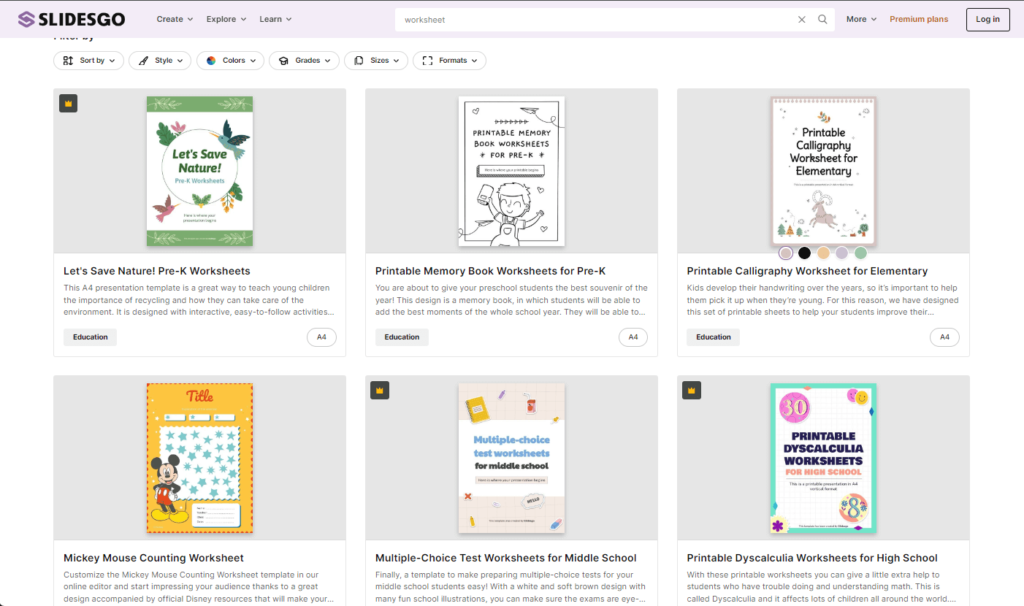The image size is (1024, 606).
Task: Click the A4 badge on Memory Book card
Action: [x=632, y=337]
